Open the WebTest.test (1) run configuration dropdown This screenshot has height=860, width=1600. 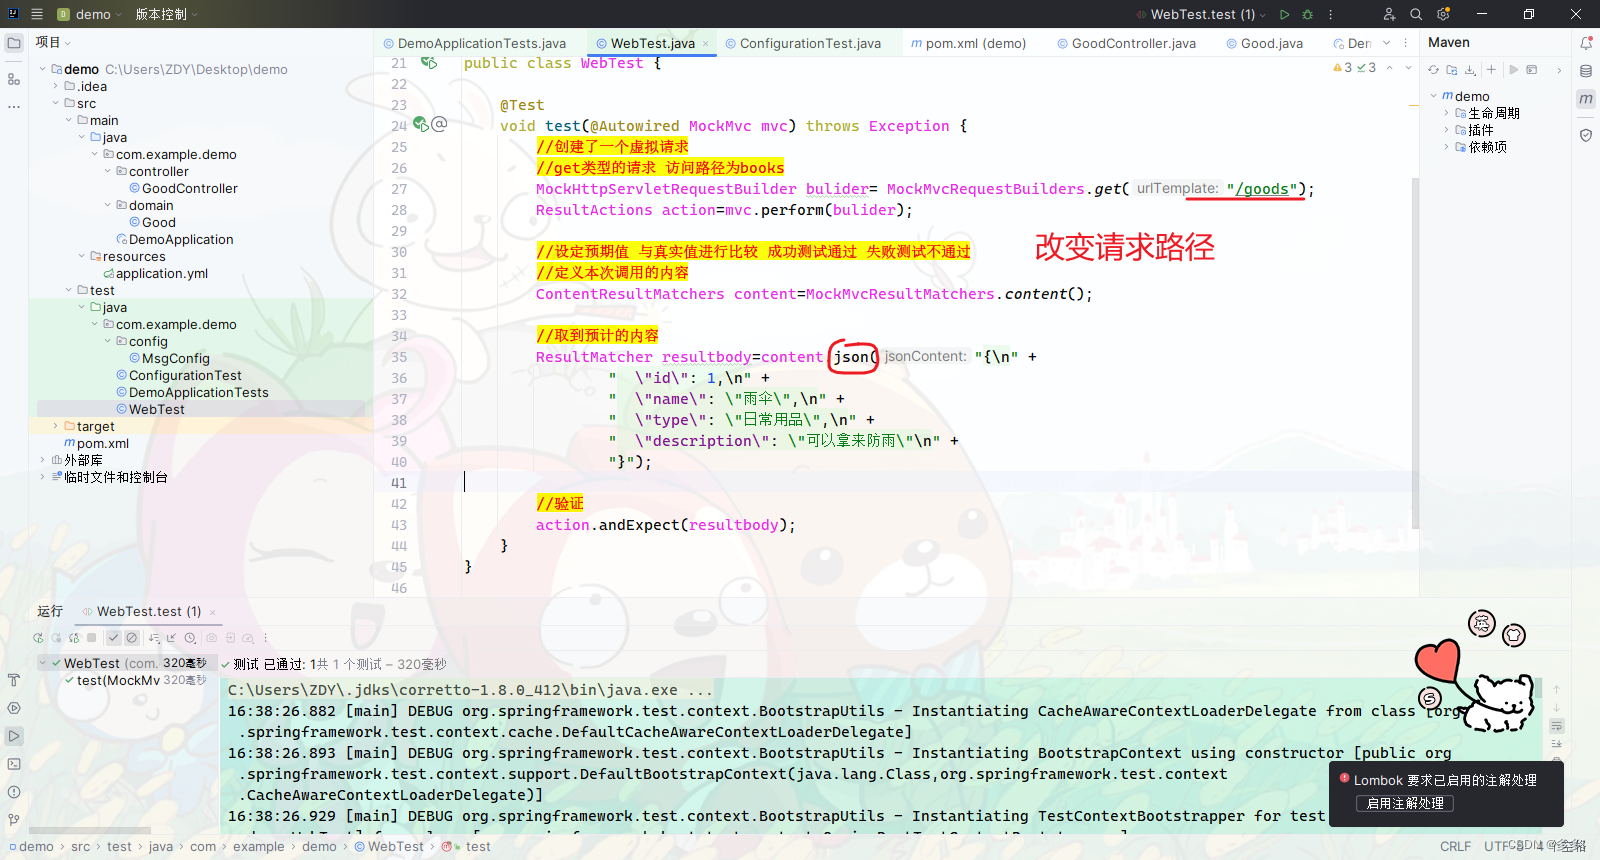pyautogui.click(x=1201, y=14)
